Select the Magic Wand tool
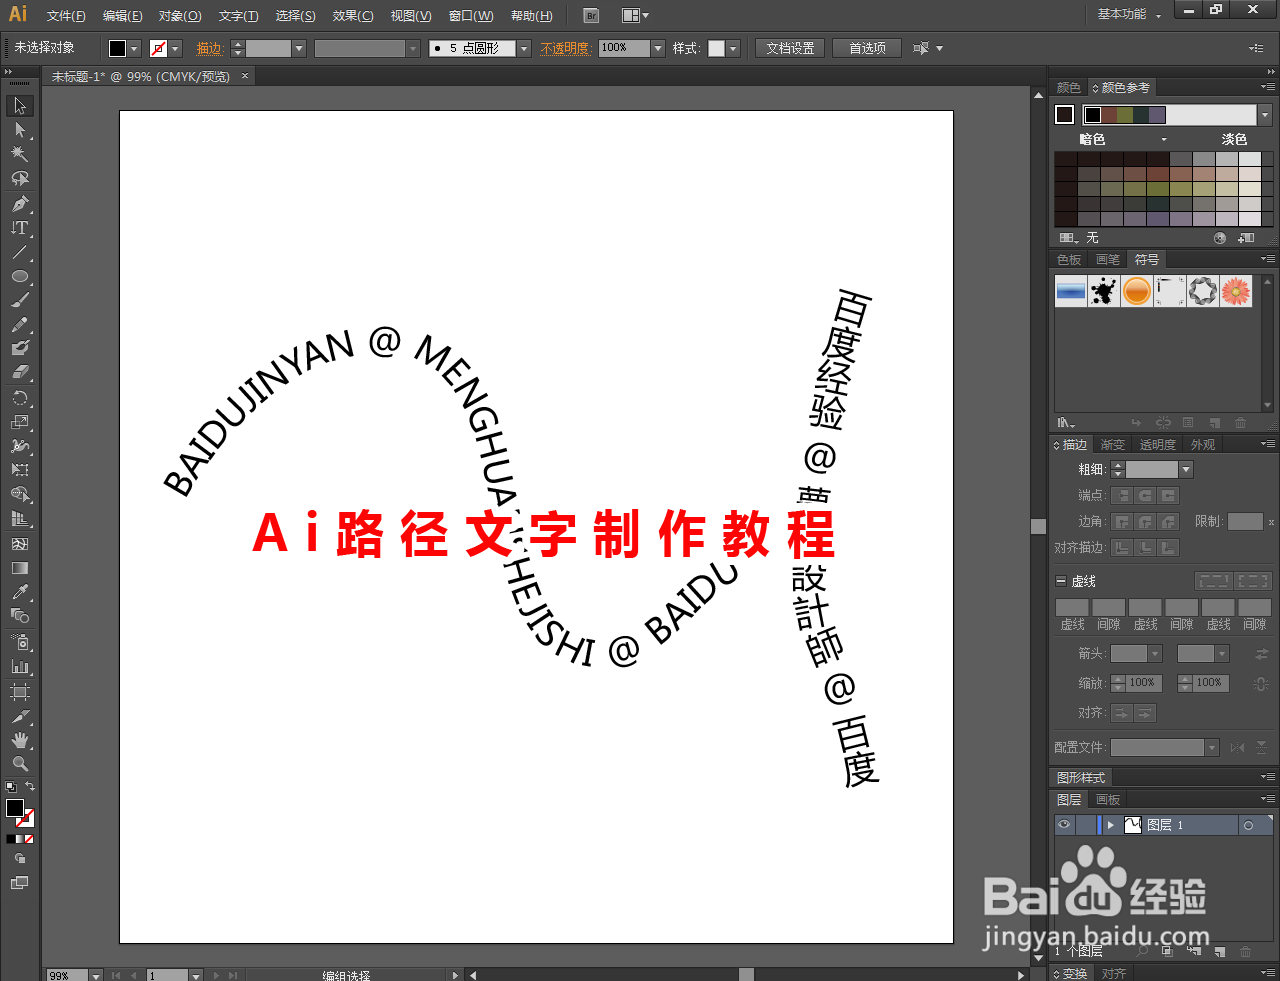The width and height of the screenshot is (1280, 981). [x=19, y=154]
